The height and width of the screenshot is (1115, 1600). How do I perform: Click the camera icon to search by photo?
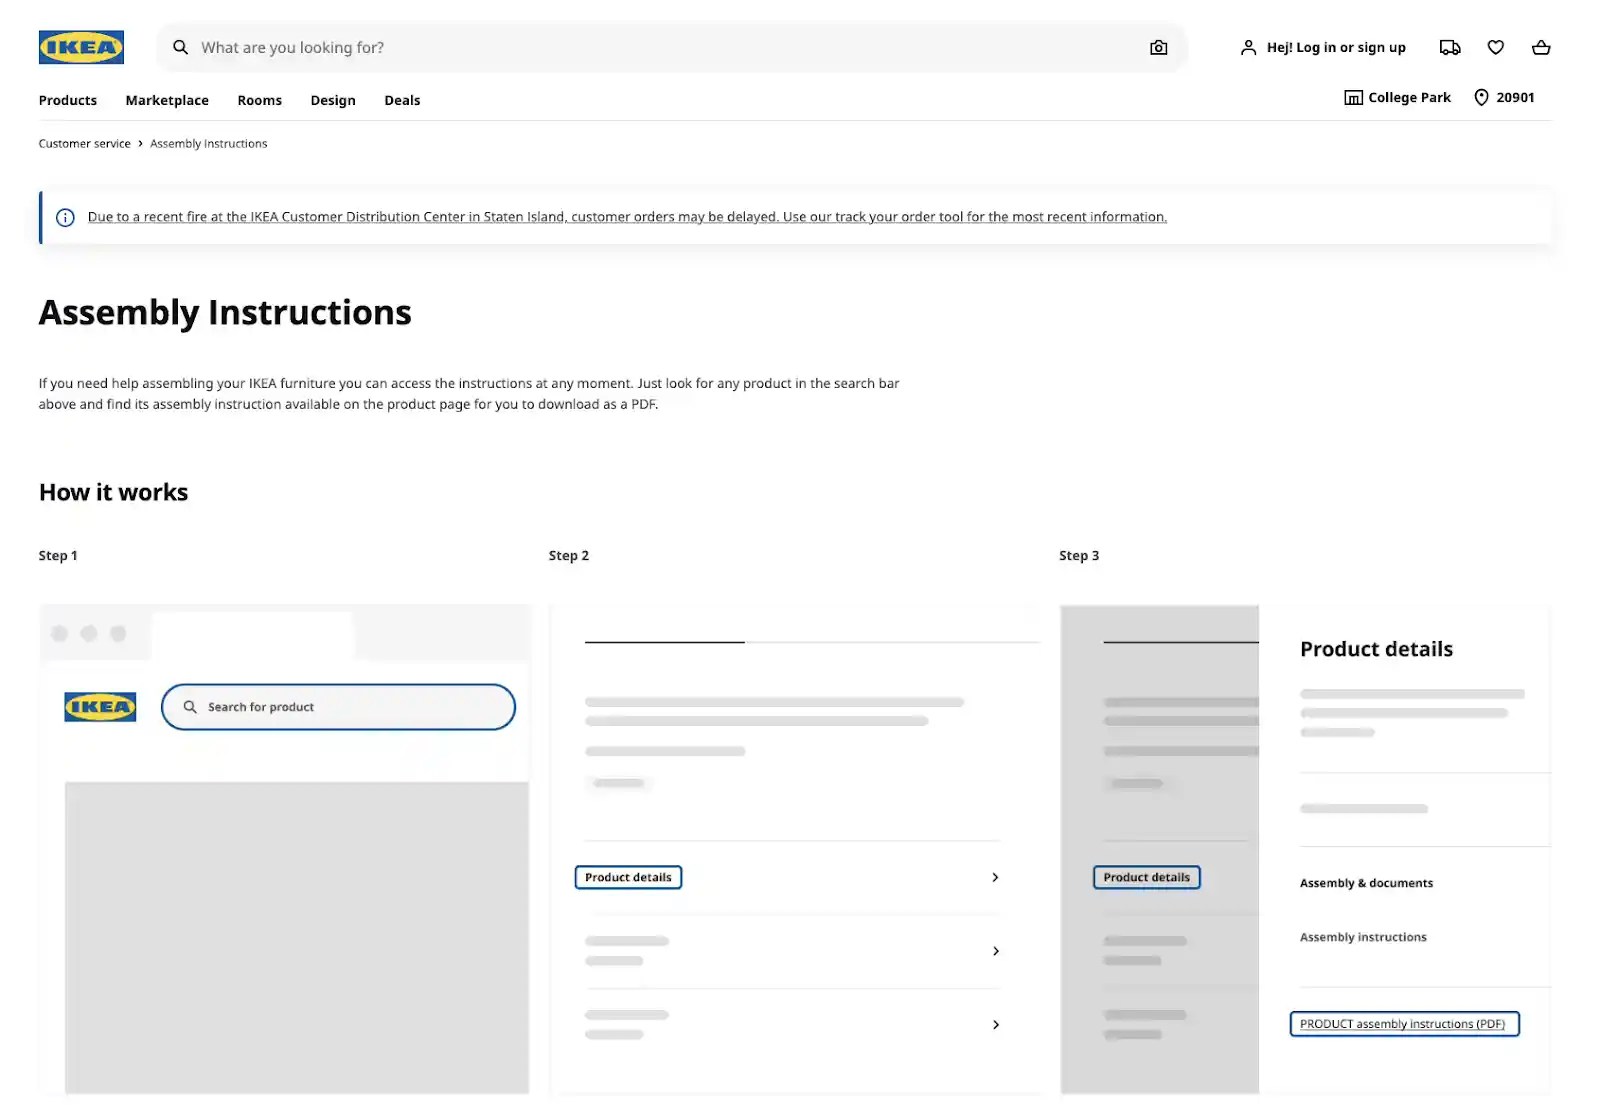tap(1158, 47)
